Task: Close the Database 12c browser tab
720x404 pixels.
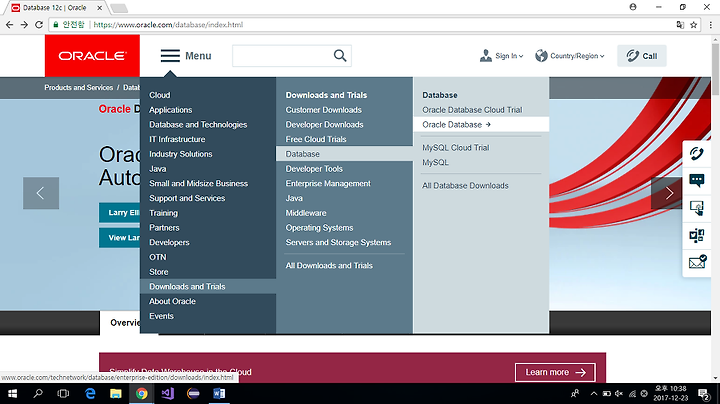Action: [99, 8]
